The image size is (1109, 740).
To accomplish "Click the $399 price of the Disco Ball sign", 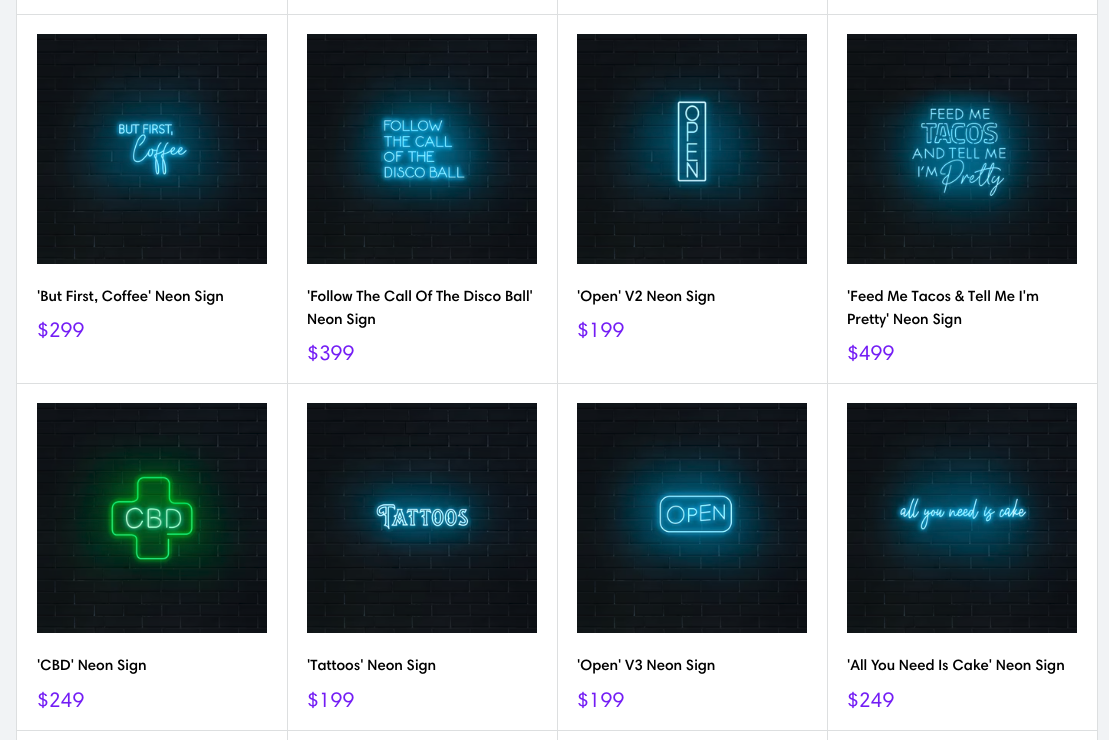I will 331,353.
